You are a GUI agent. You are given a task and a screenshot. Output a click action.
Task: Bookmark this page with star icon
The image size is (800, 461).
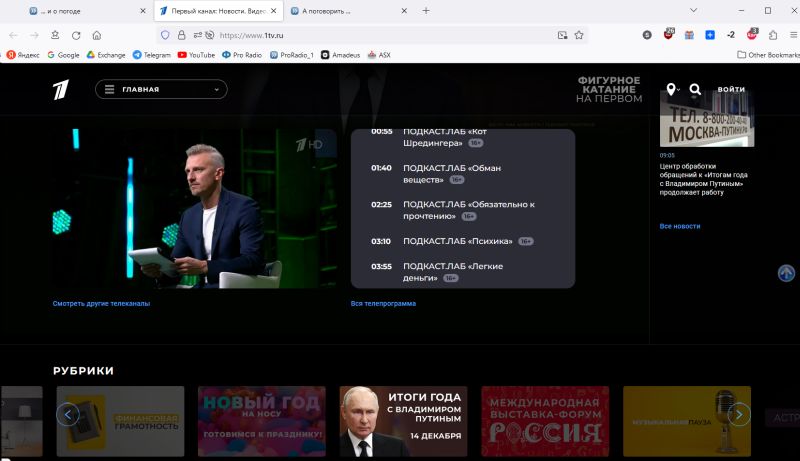click(x=579, y=35)
